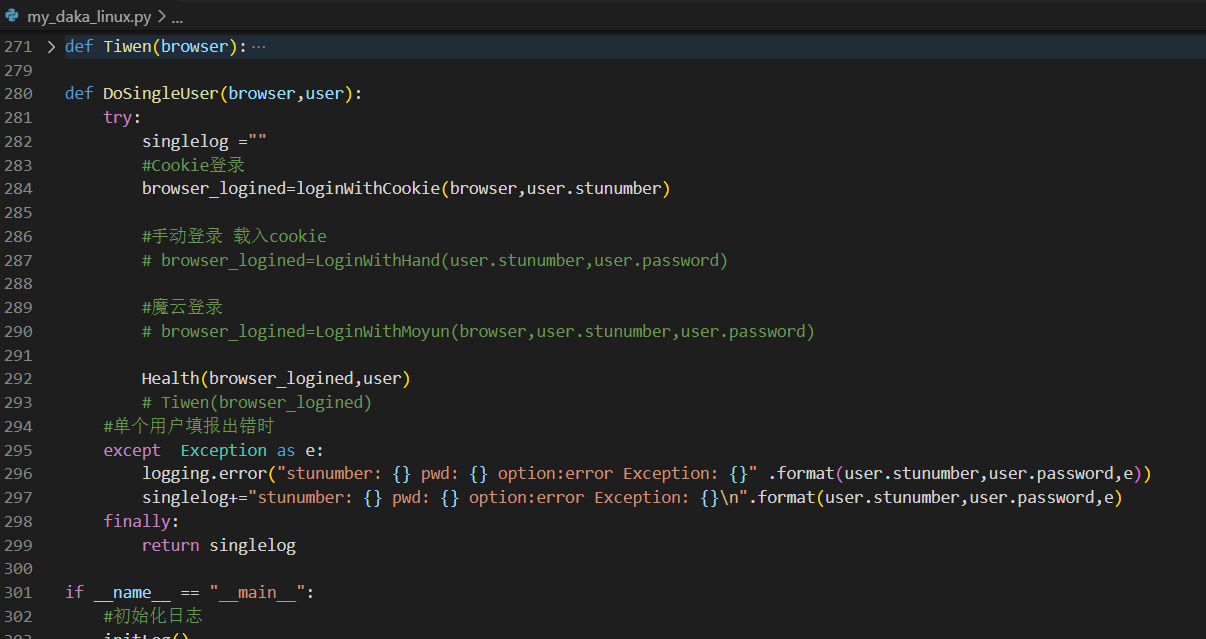Click the try keyword on line 281

point(117,117)
